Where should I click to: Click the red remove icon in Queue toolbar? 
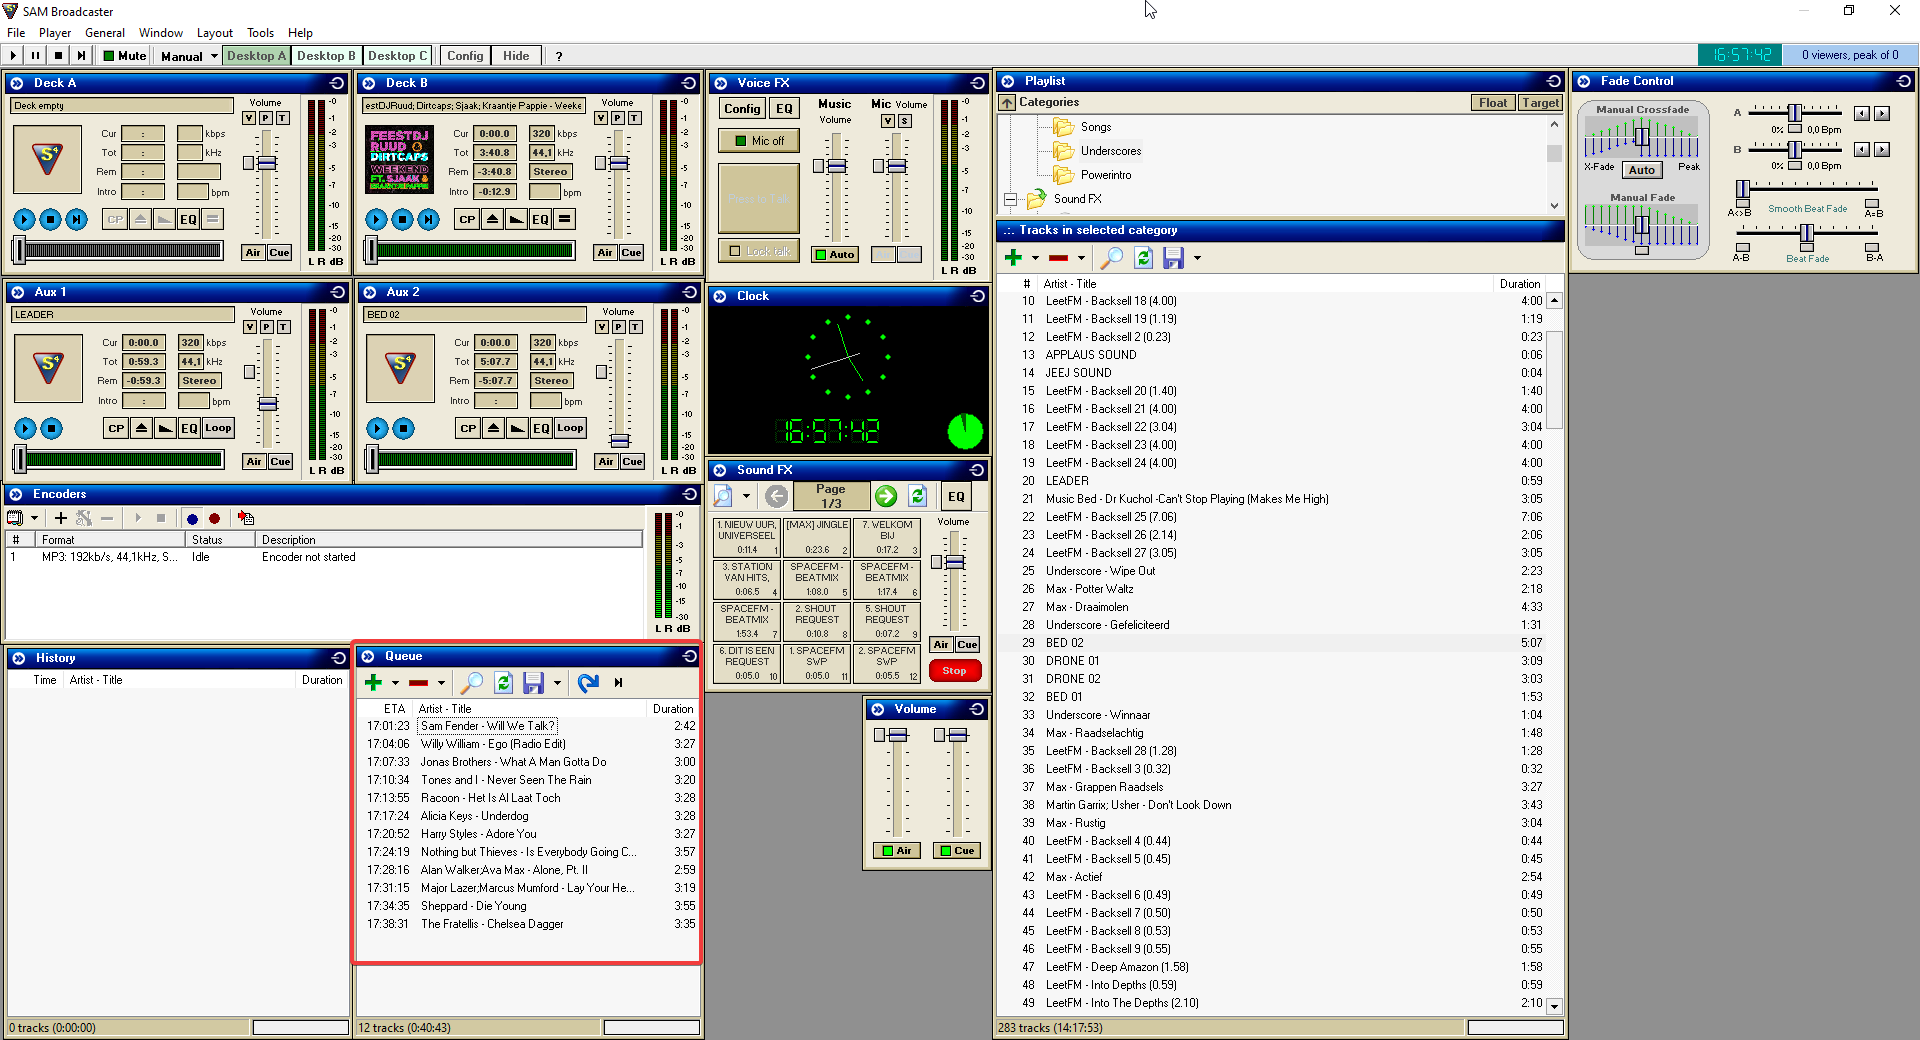(418, 683)
